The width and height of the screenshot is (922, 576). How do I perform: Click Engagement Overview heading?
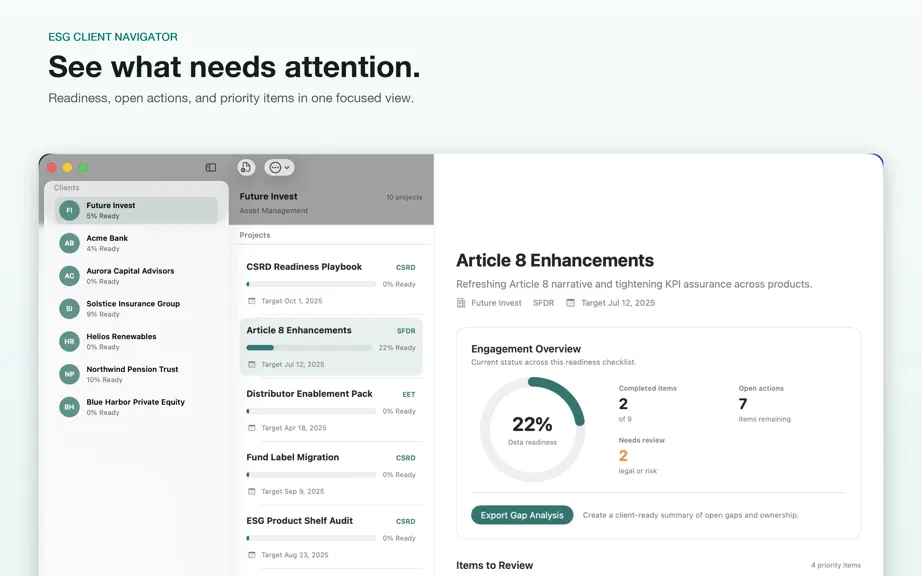coord(526,349)
